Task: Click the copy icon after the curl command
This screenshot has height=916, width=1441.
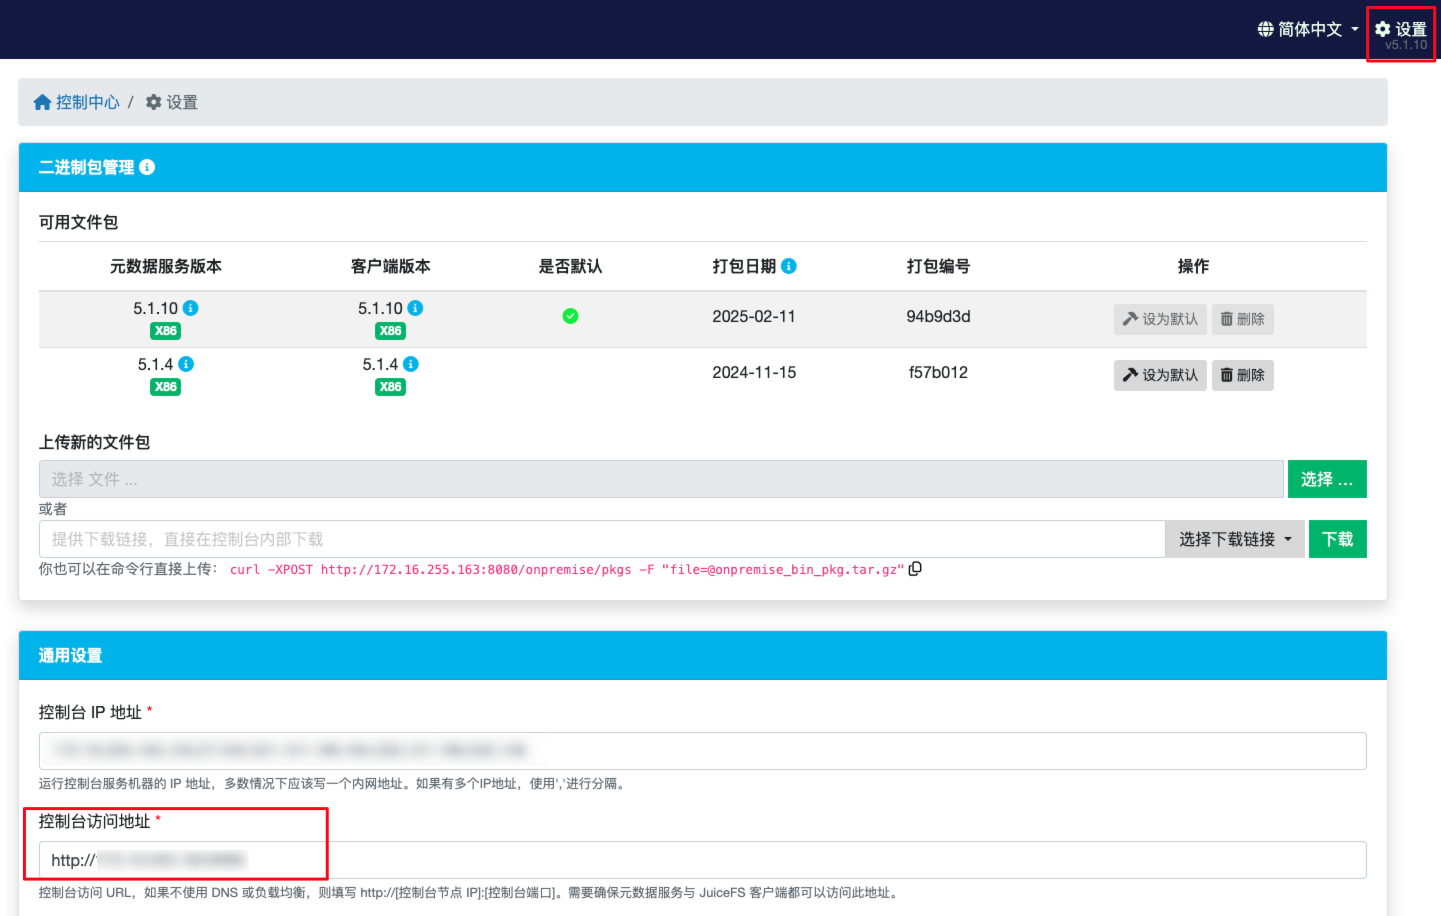Action: coord(914,568)
